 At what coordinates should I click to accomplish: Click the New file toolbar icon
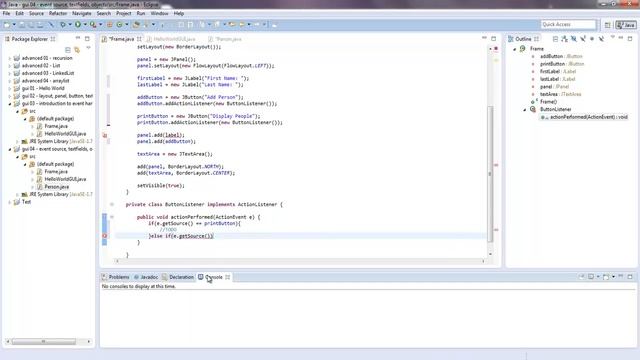pyautogui.click(x=7, y=25)
